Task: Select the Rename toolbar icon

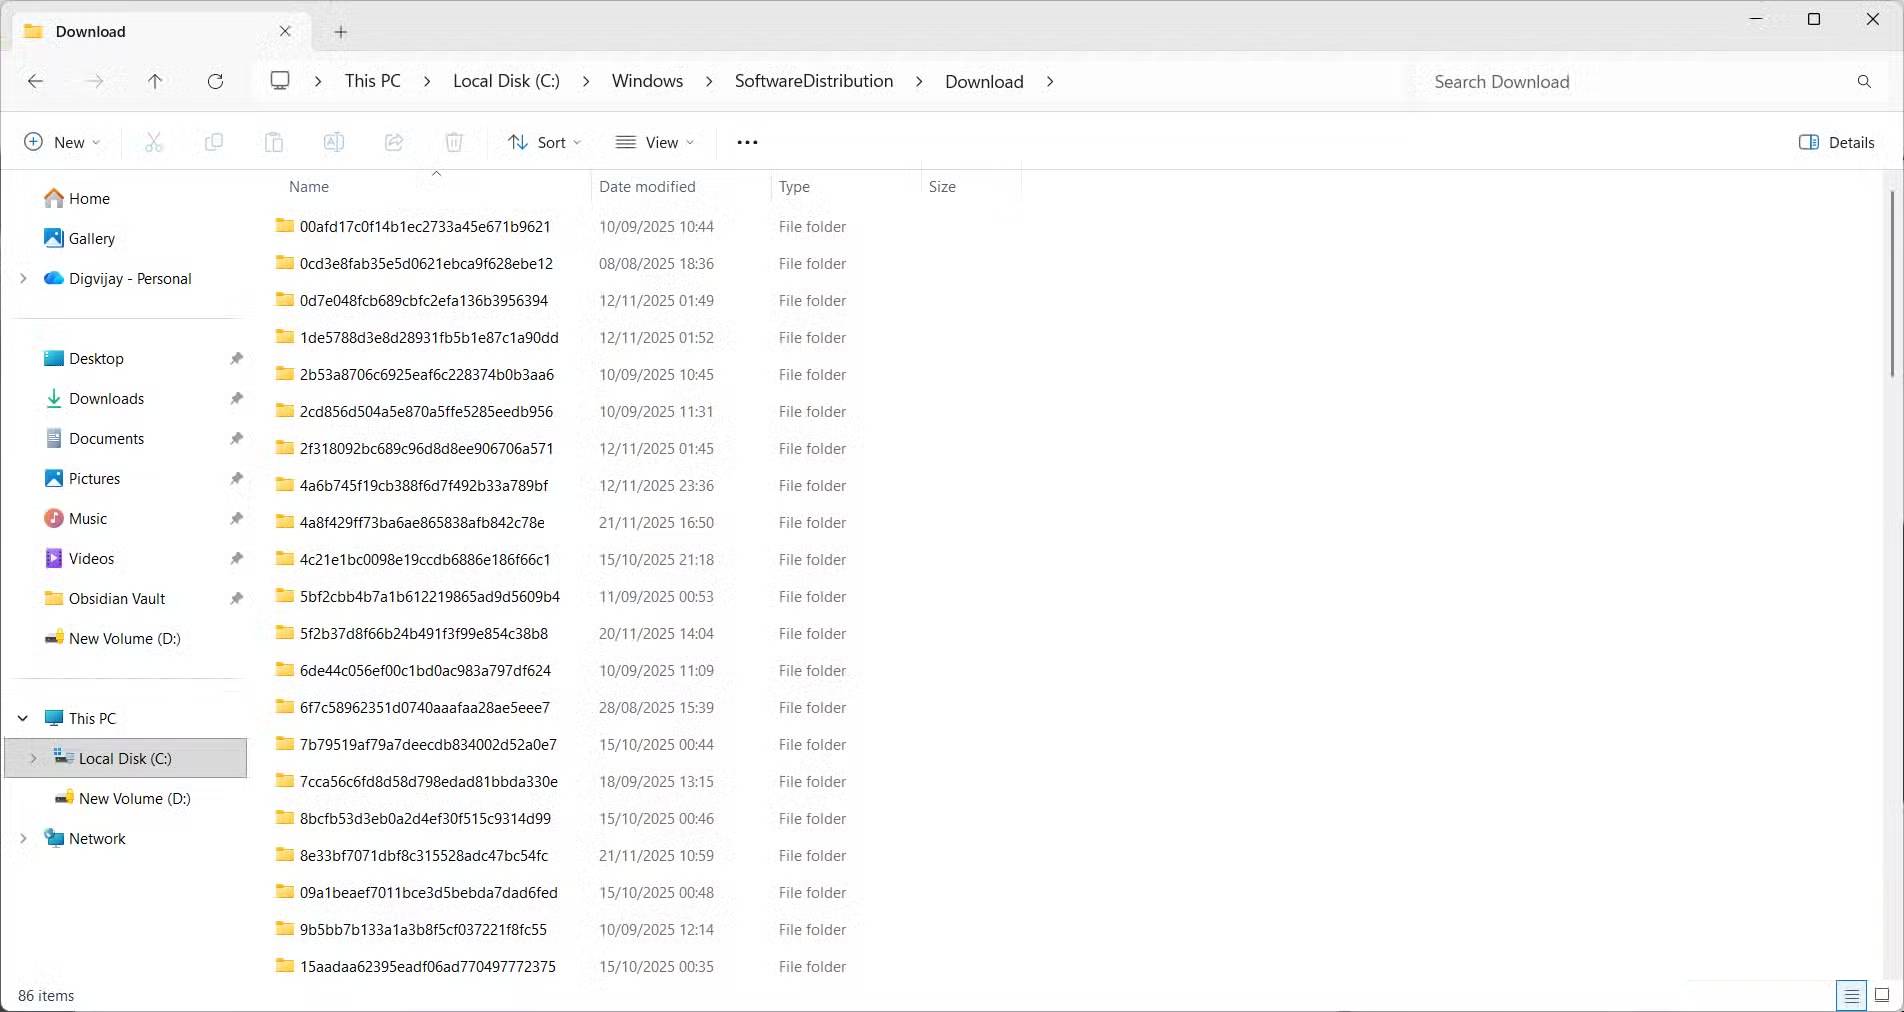Action: (333, 142)
